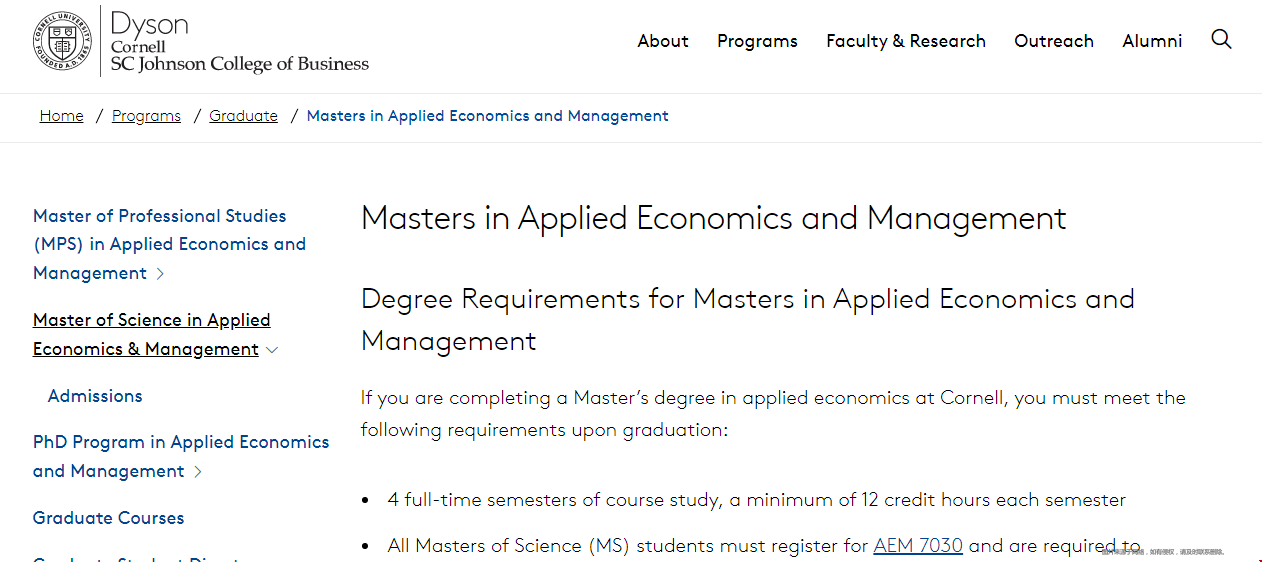This screenshot has width=1262, height=562.
Task: Expand chevron next to PhD Program link
Action: (198, 471)
